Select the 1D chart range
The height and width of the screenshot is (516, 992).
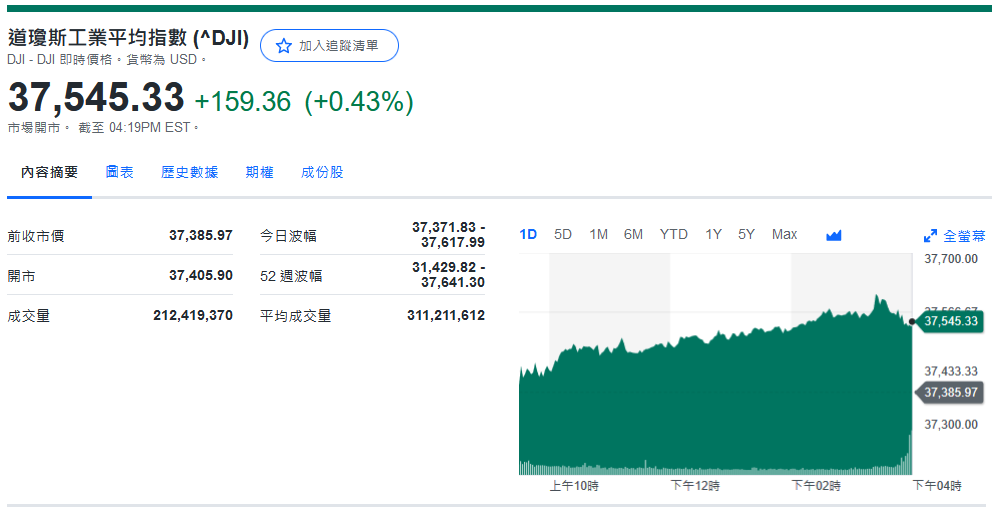(x=528, y=234)
